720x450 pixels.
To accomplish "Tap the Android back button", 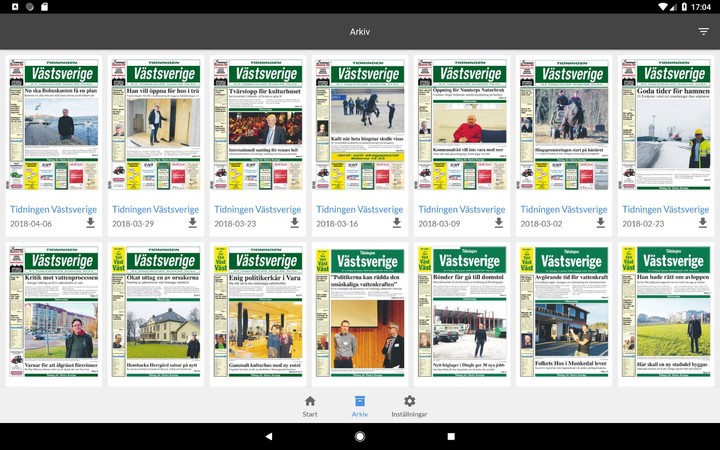I will pyautogui.click(x=269, y=436).
